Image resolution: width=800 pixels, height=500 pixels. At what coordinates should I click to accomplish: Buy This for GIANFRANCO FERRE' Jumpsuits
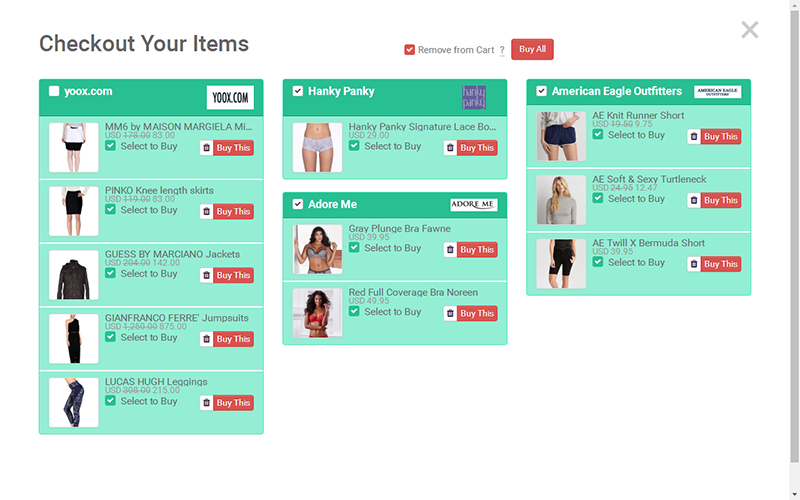pyautogui.click(x=233, y=339)
